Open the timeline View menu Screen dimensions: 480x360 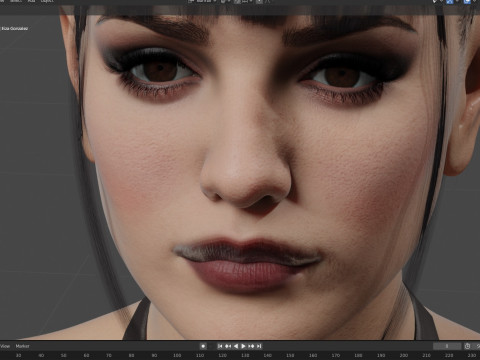coord(5,346)
